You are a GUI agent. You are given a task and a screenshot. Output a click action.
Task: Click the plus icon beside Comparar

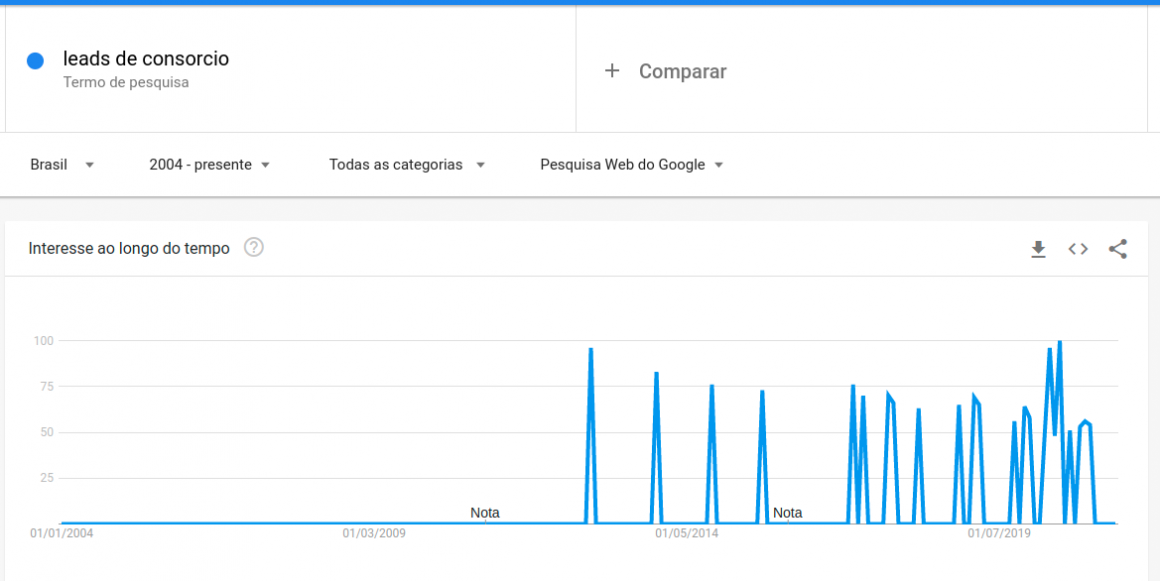[612, 71]
